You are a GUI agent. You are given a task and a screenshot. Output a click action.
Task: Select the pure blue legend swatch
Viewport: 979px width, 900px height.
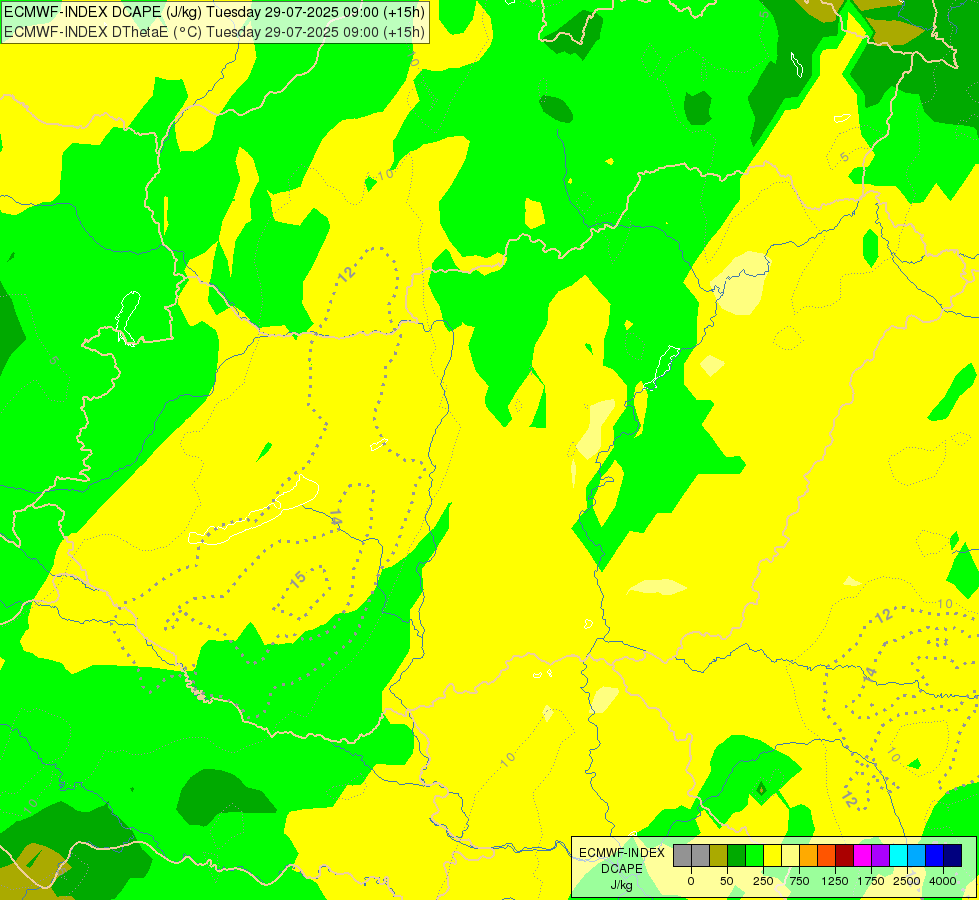point(935,855)
